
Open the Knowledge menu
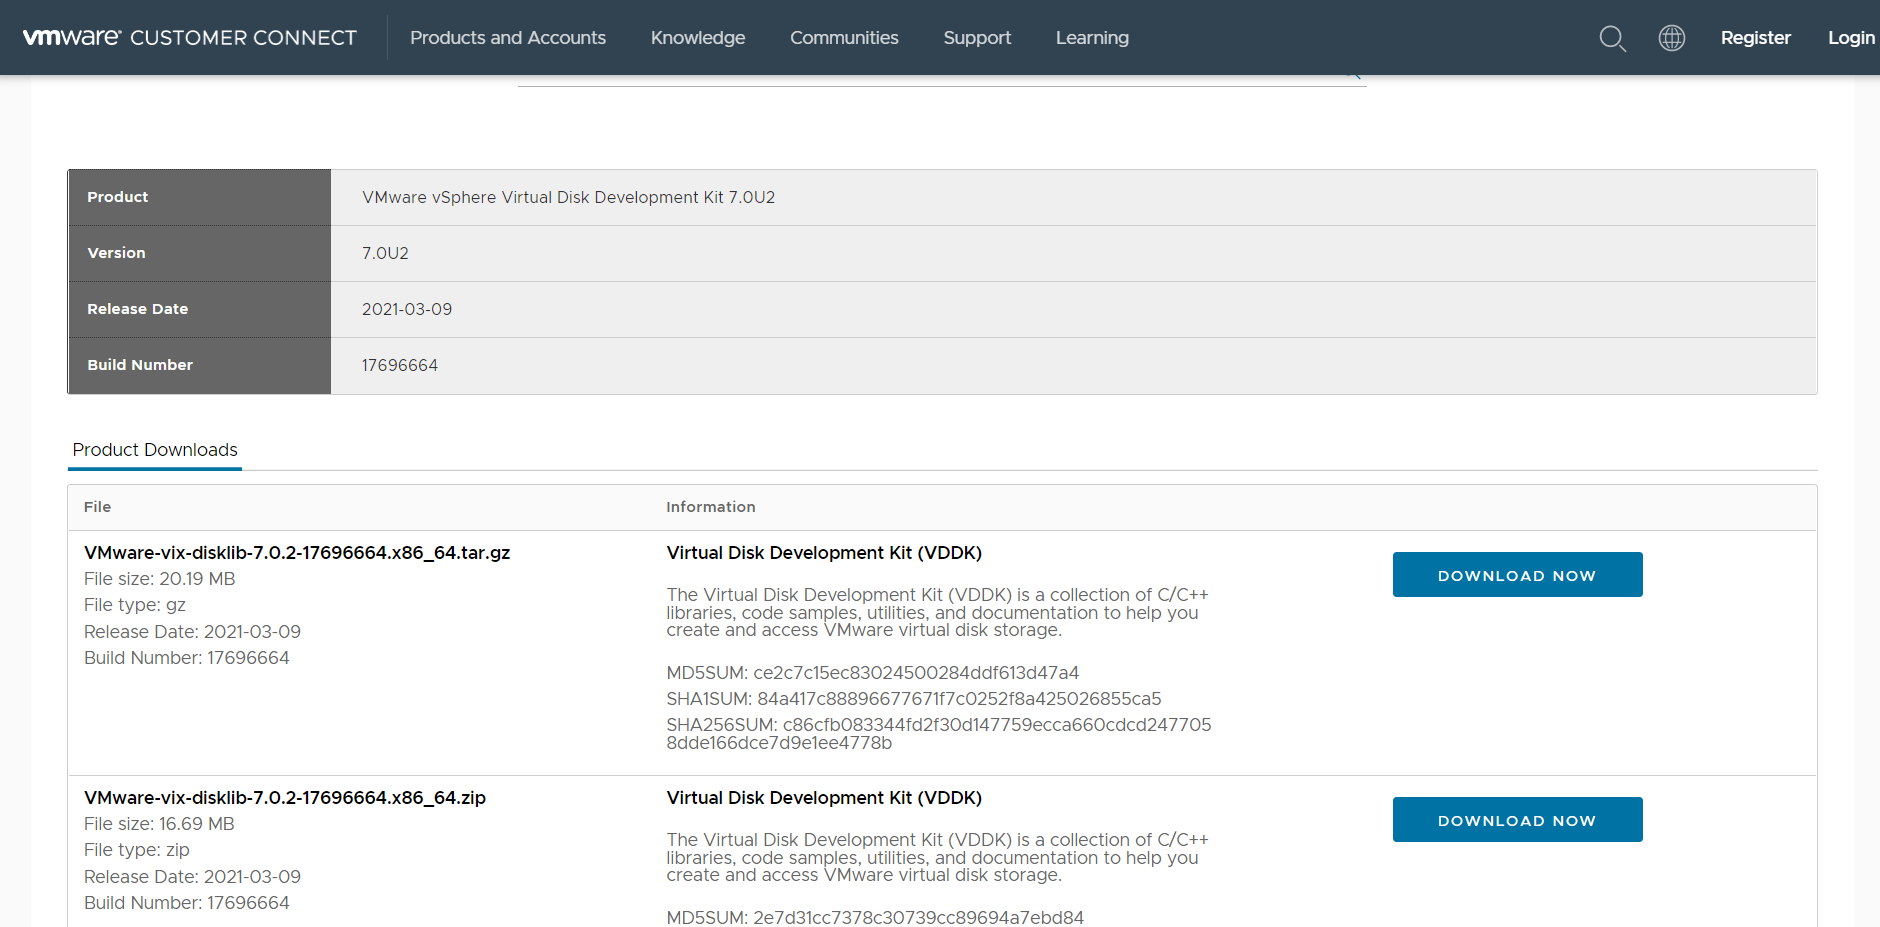[x=697, y=38]
